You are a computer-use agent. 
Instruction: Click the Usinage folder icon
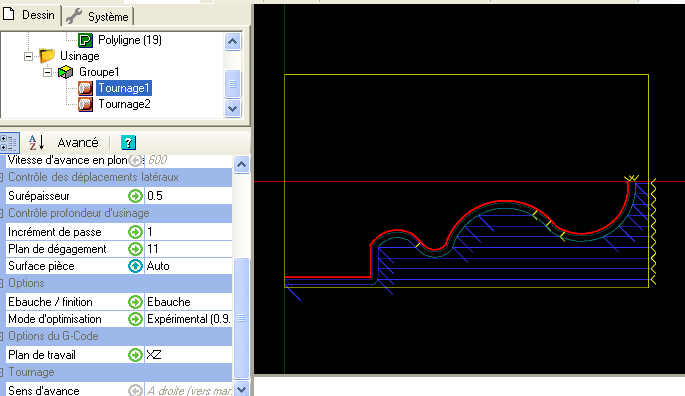pos(47,56)
